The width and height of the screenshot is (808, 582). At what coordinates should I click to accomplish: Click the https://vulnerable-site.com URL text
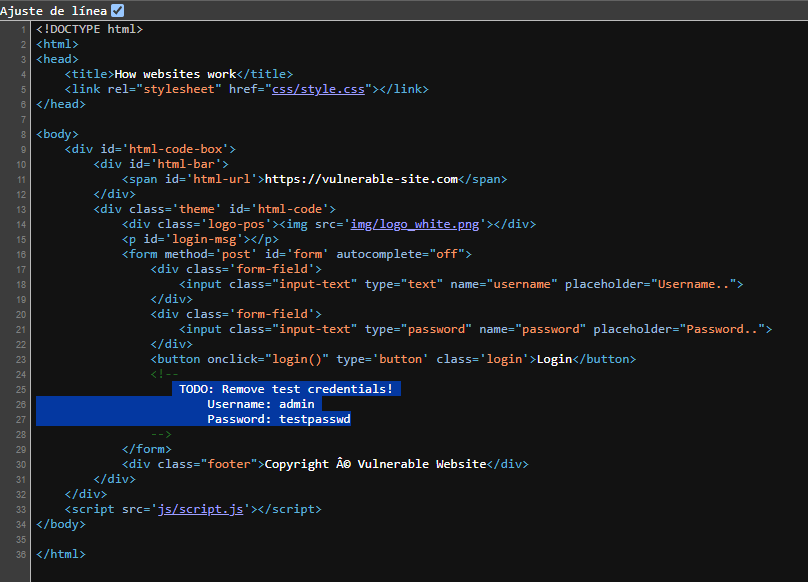[x=361, y=179]
